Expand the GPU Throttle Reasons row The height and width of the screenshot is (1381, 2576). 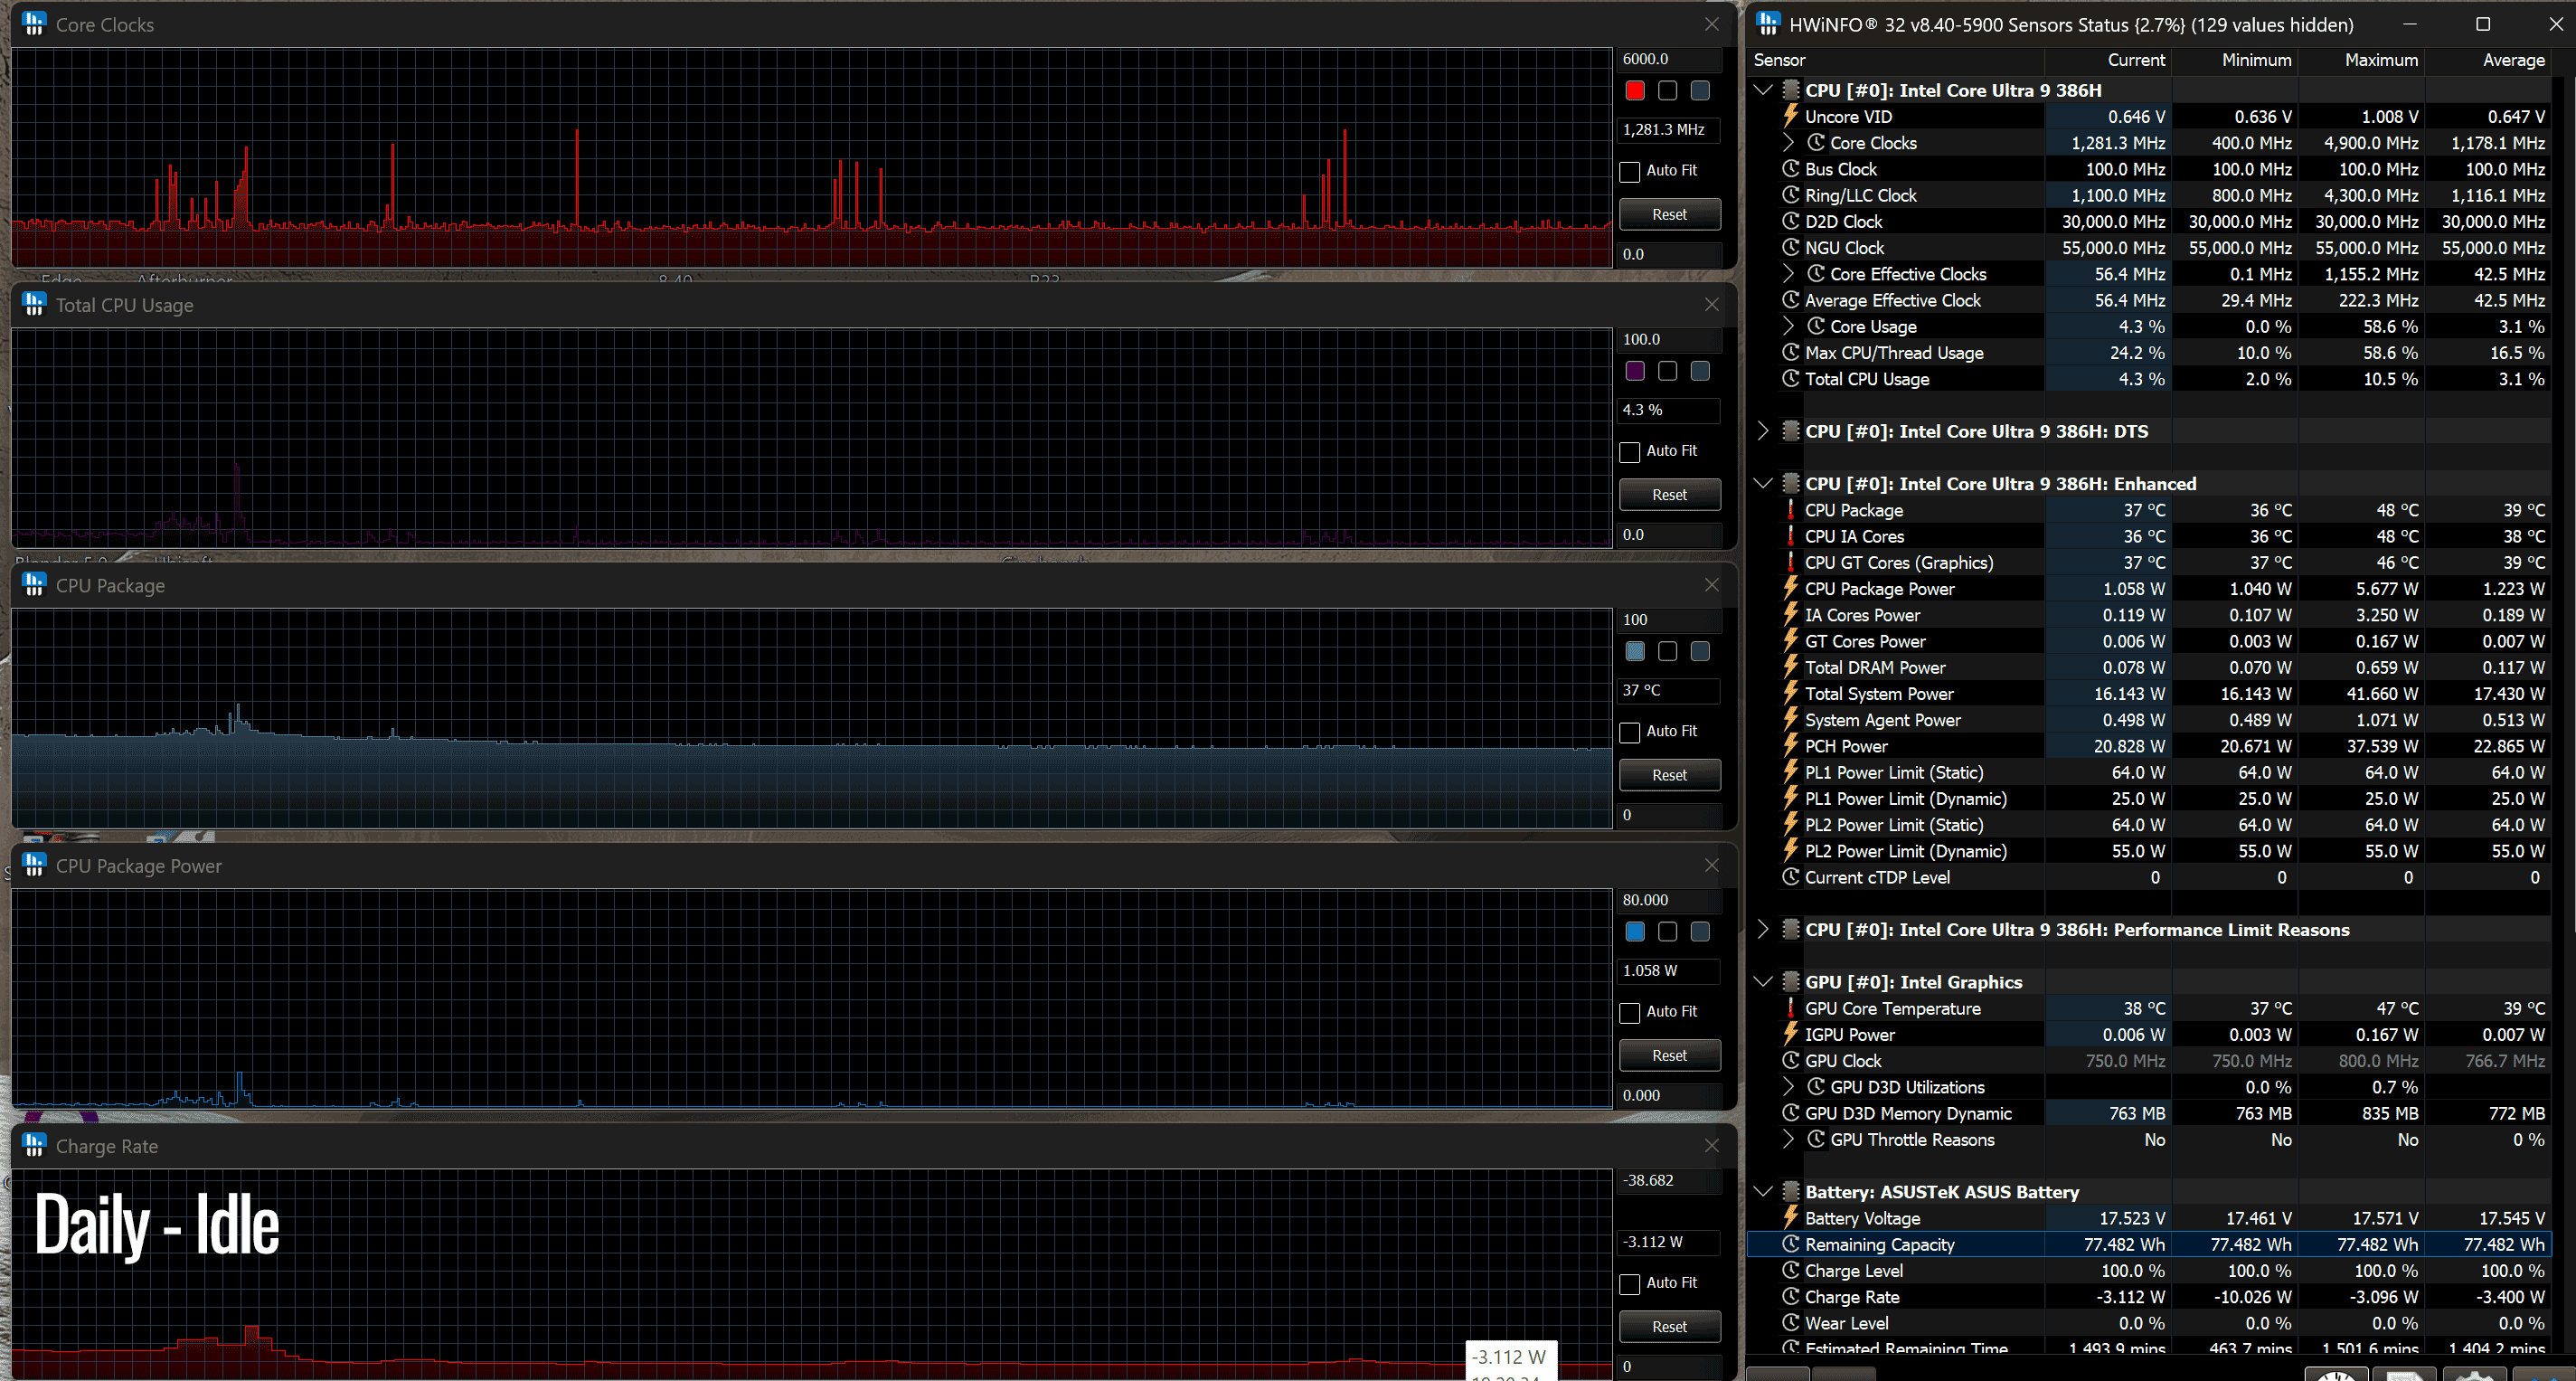(1789, 1139)
